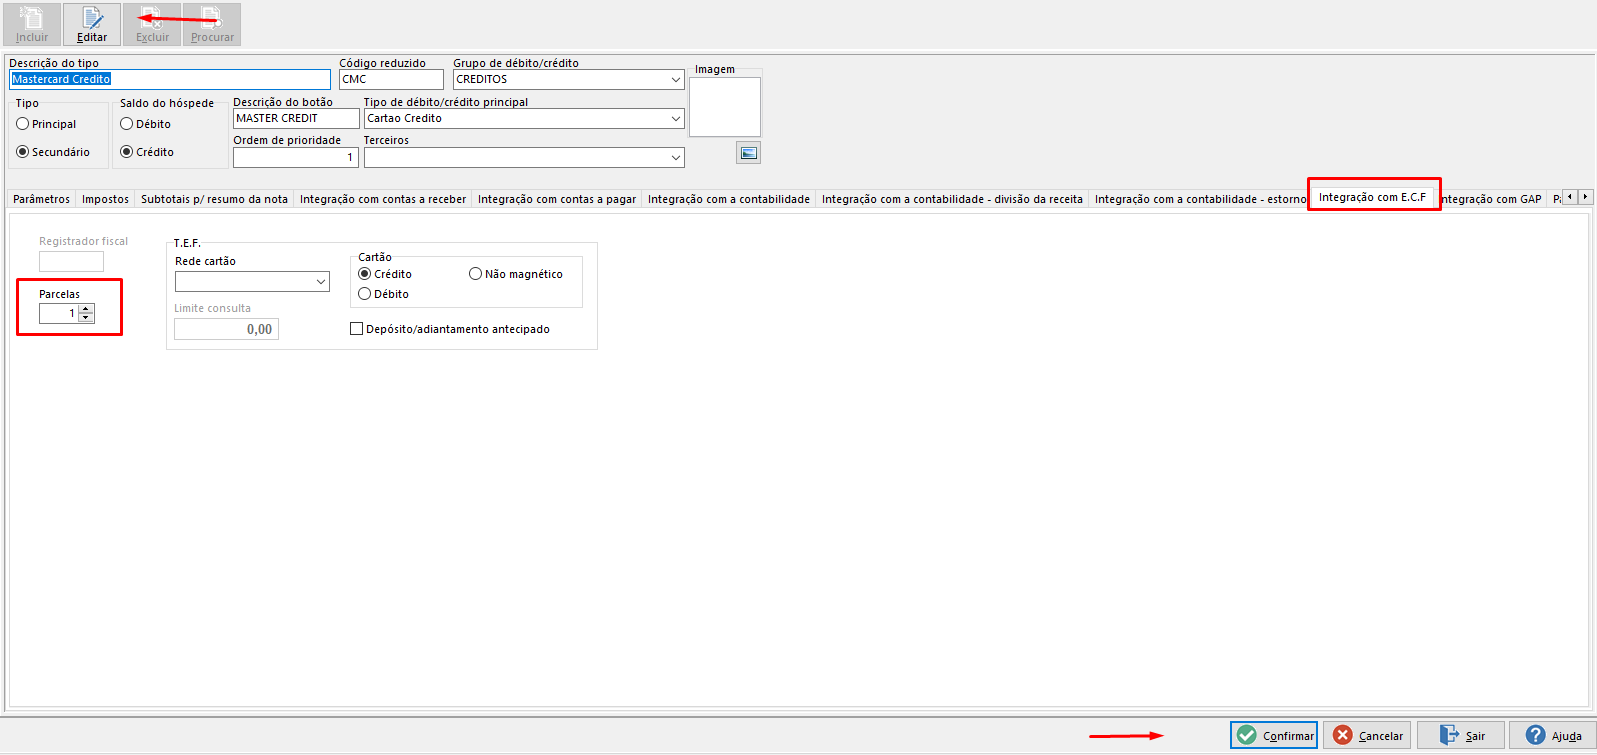This screenshot has height=755, width=1597.
Task: Increase Parcelas with the up arrow
Action: (x=86, y=309)
